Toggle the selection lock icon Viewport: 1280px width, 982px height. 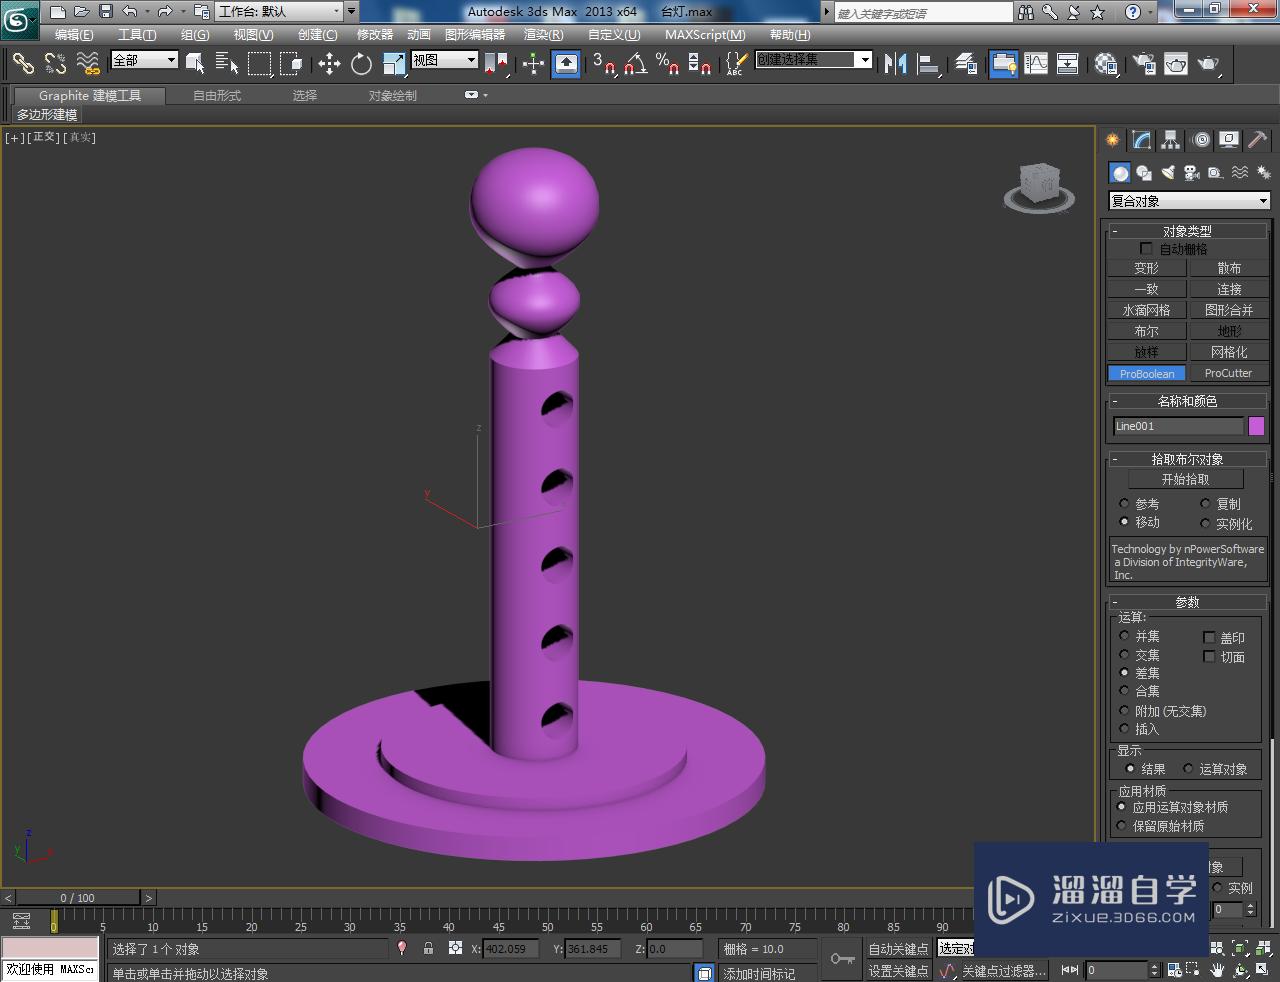428,948
